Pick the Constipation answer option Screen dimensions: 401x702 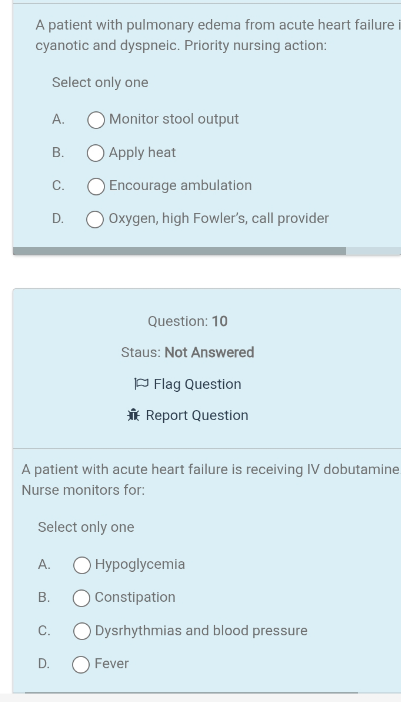point(81,598)
